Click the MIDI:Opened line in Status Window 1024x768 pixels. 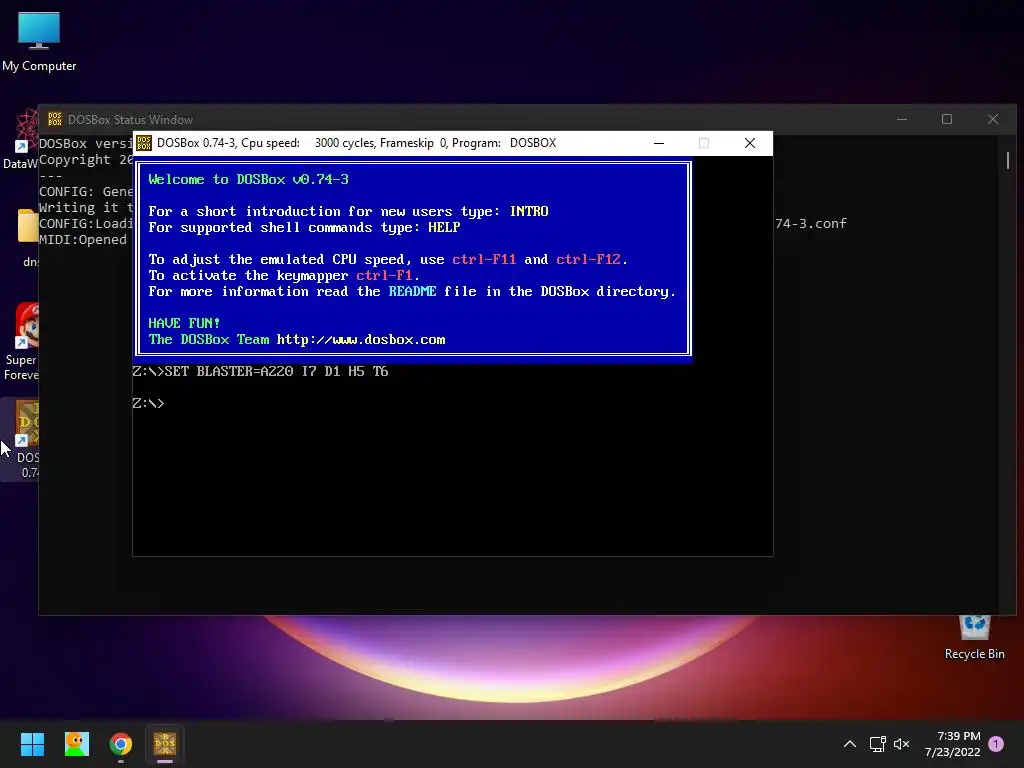(83, 240)
